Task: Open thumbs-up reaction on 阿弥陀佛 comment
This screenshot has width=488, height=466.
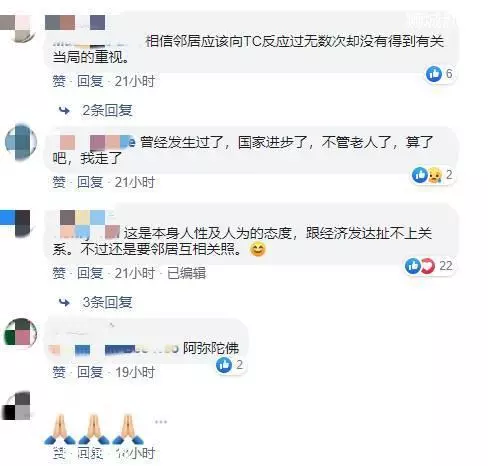Action: tap(230, 365)
